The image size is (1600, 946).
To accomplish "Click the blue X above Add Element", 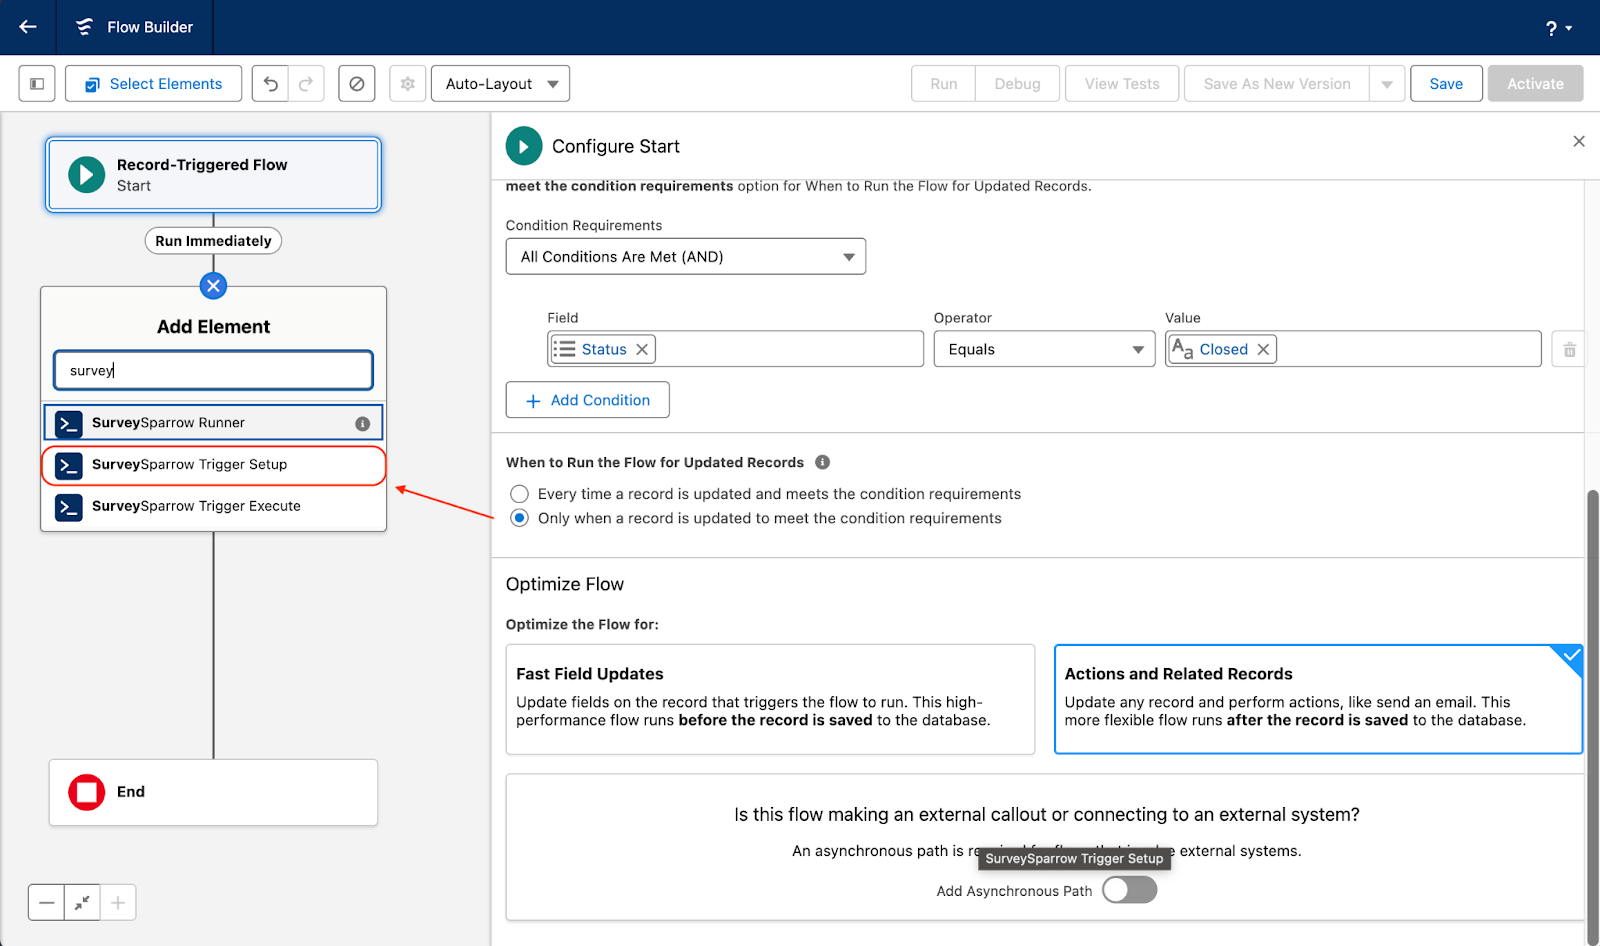I will pos(213,286).
